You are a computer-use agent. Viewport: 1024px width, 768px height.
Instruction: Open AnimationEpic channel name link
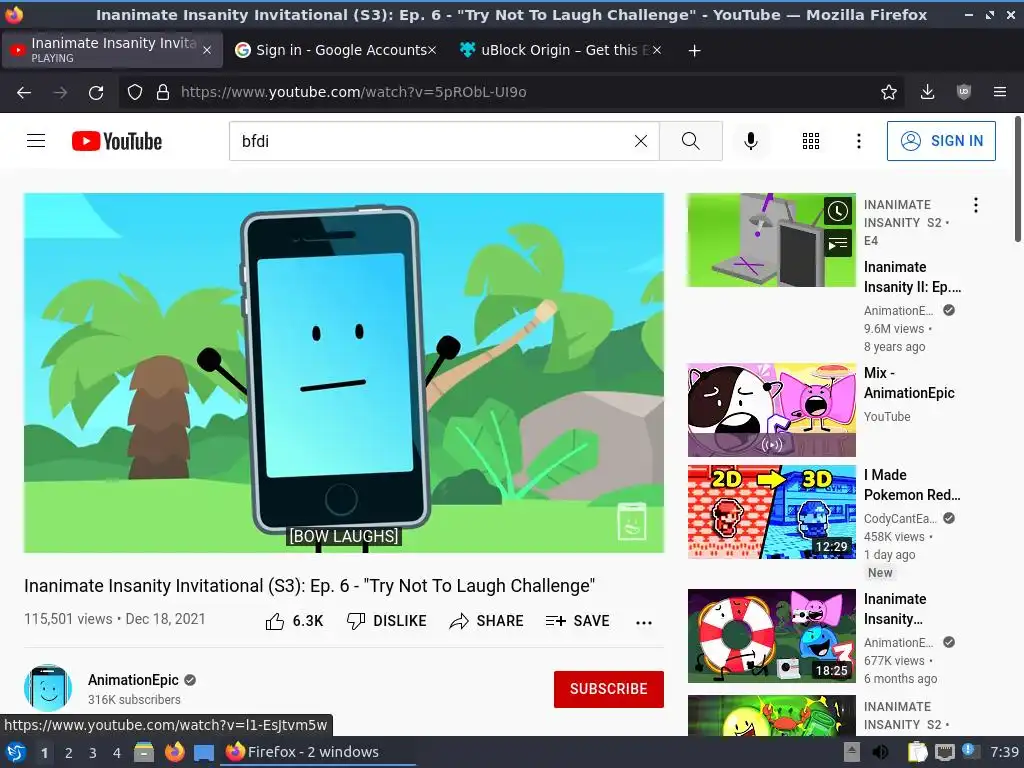133,680
